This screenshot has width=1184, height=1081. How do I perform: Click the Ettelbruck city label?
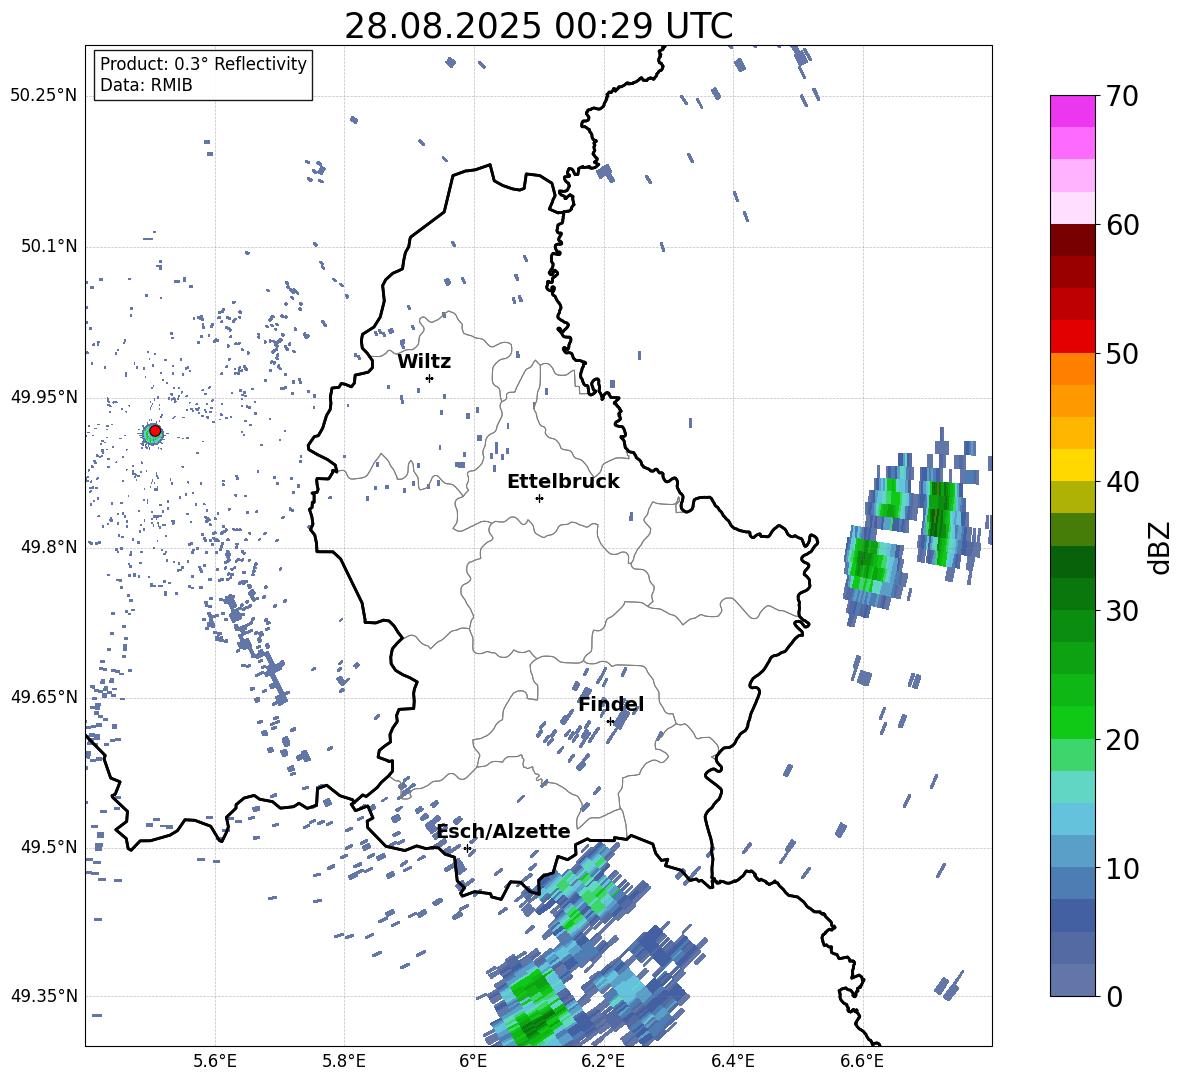coord(563,482)
